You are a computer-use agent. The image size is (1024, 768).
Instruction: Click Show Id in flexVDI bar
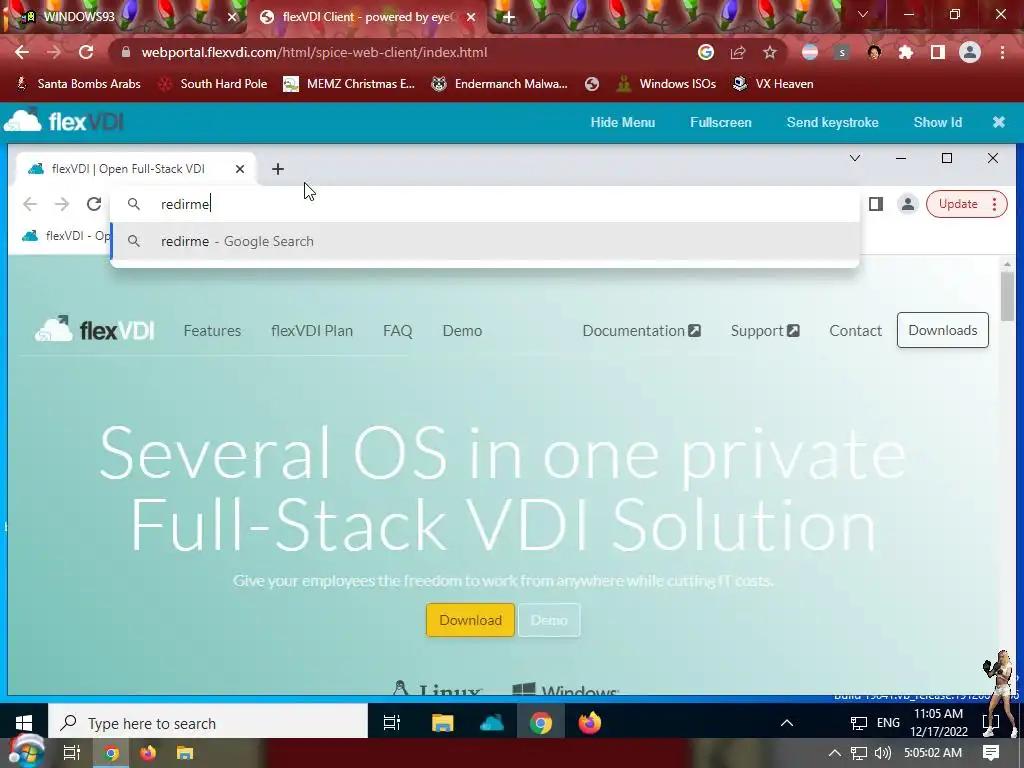[937, 122]
